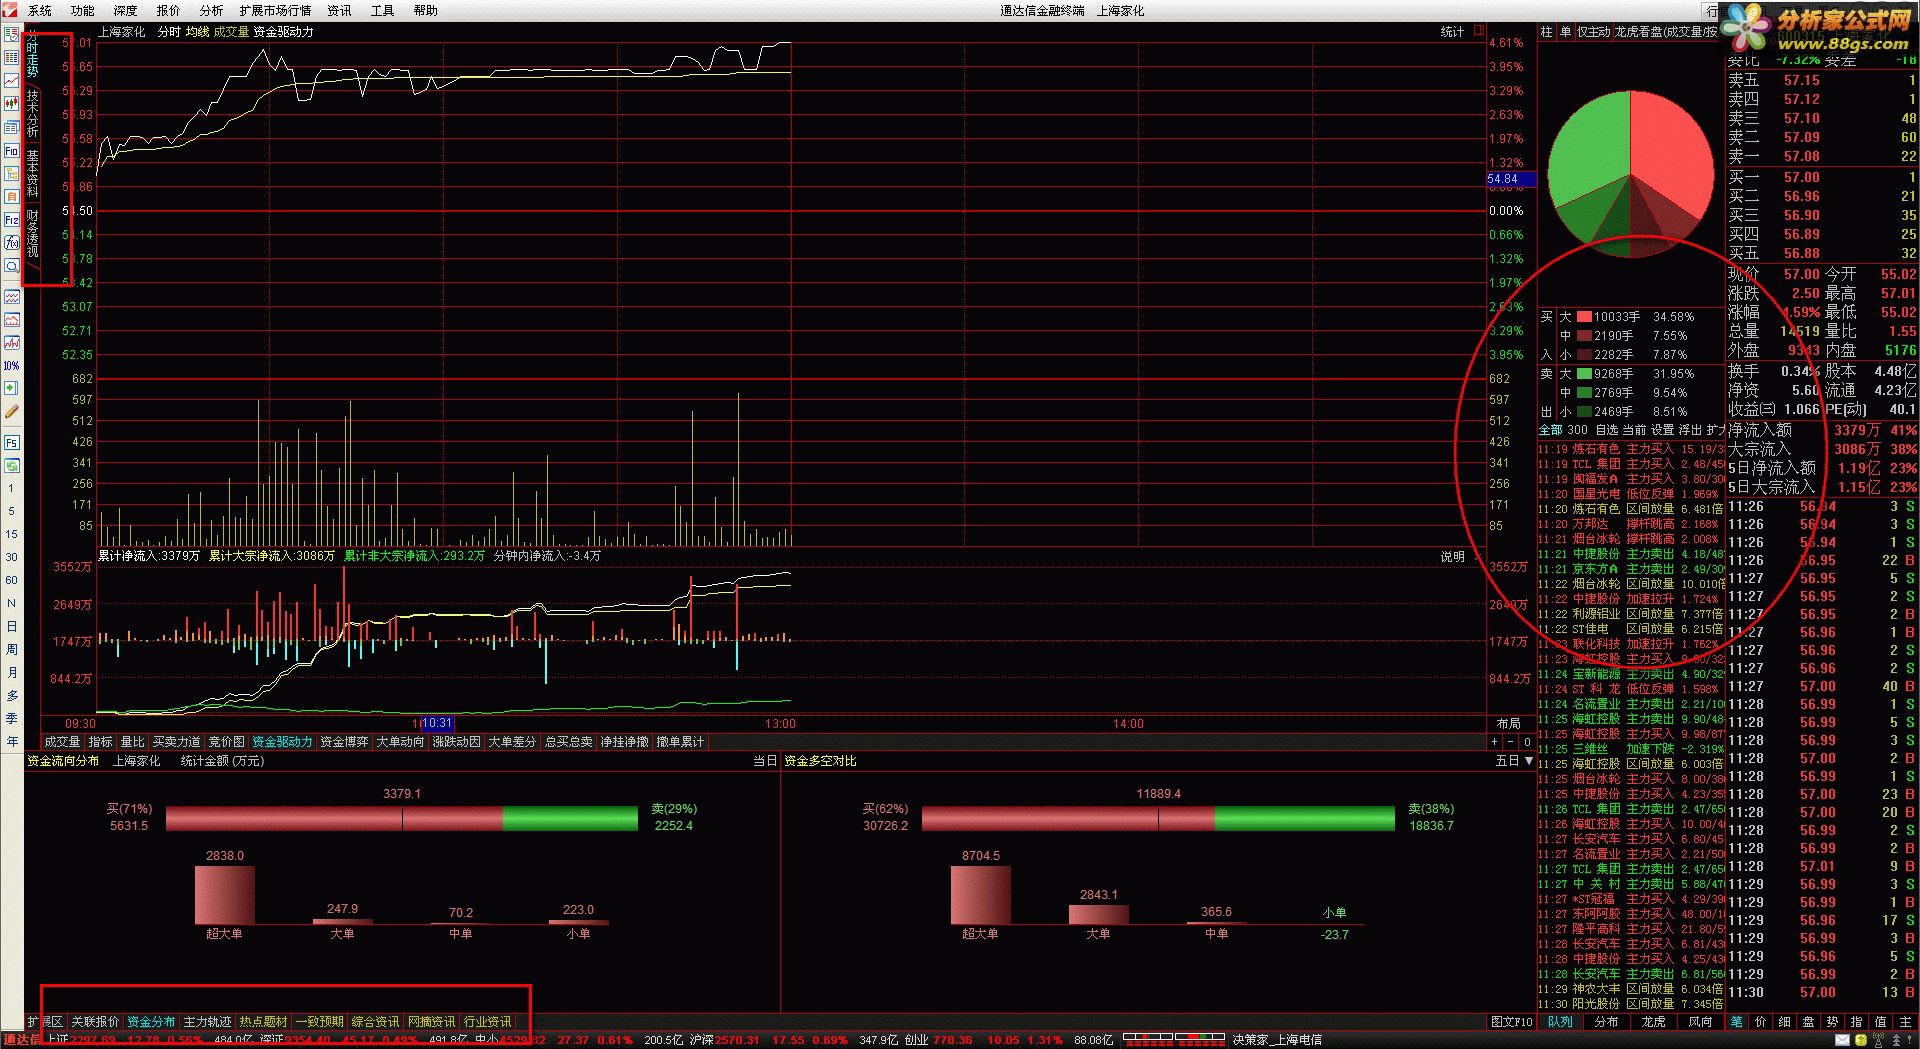Click the 自选 filter in alert list header
Viewport: 1920px width, 1049px height.
point(1606,430)
